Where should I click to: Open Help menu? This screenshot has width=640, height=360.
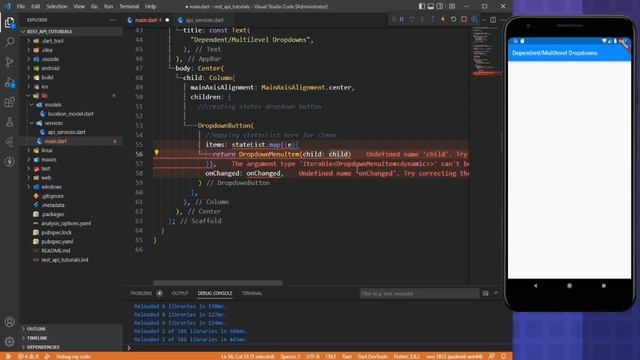pyautogui.click(x=151, y=7)
